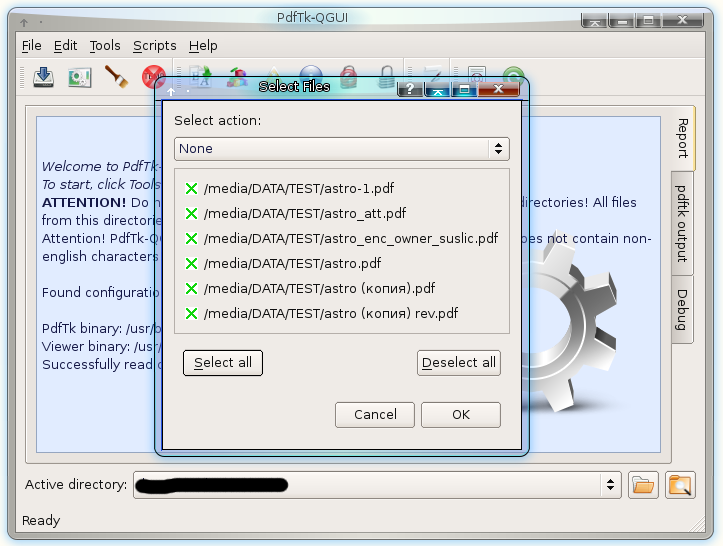Click the Ready status bar text
This screenshot has width=723, height=546.
(41, 521)
